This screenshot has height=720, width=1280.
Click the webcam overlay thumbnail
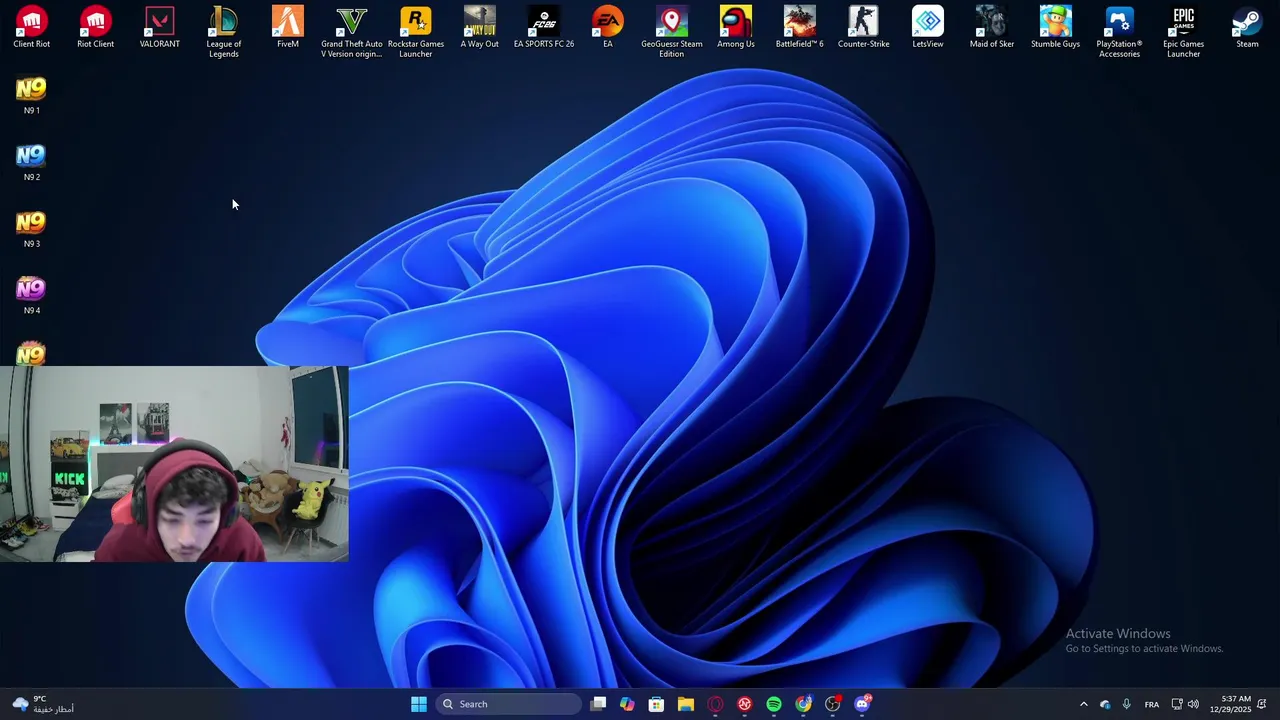point(174,464)
